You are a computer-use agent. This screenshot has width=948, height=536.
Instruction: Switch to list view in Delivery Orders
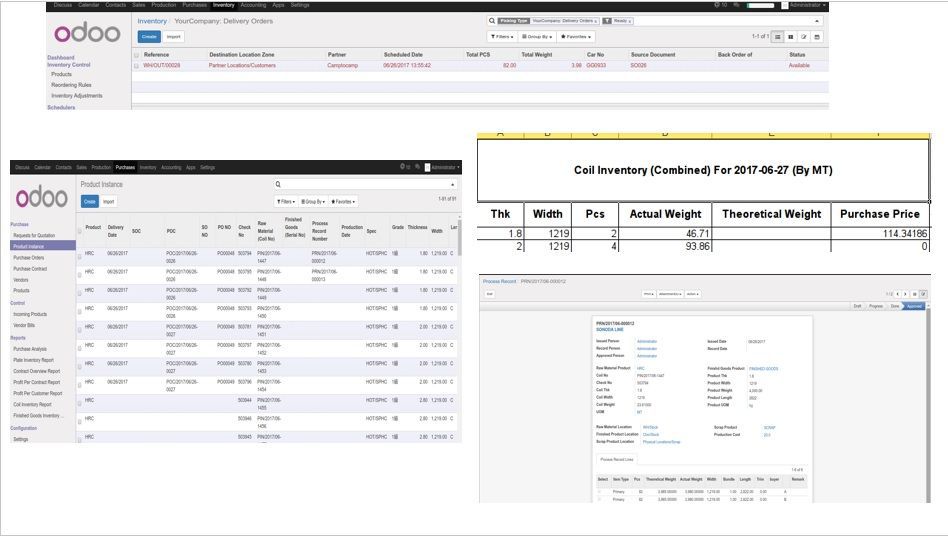tap(778, 37)
